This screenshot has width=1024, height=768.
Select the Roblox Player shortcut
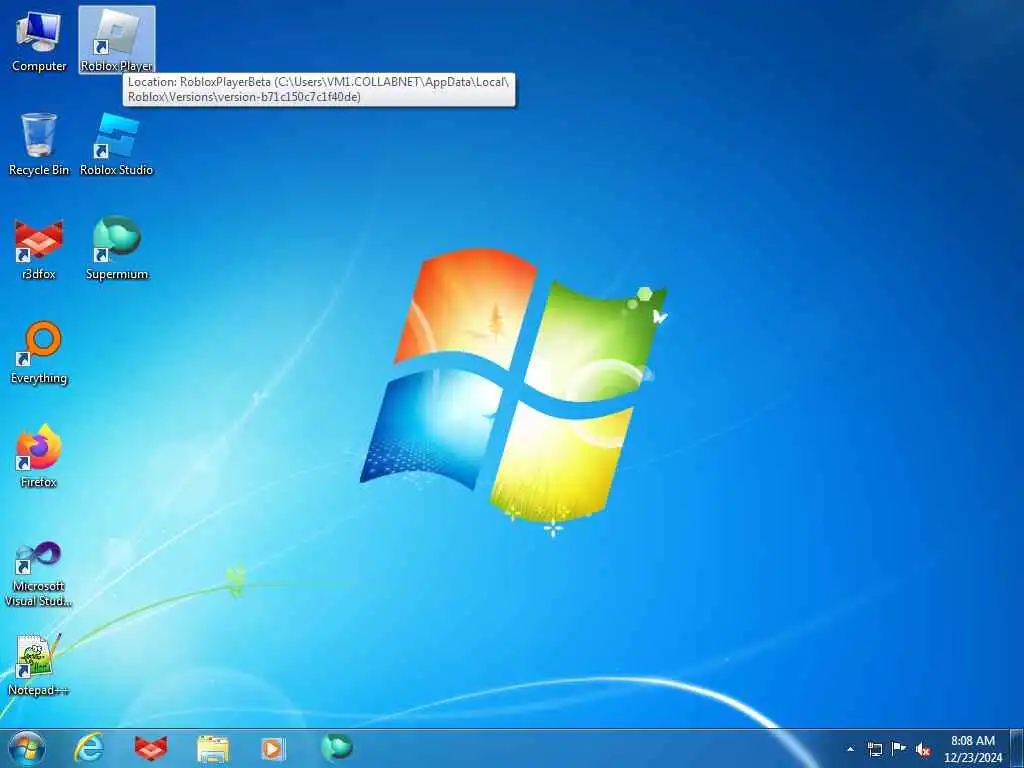coord(117,40)
